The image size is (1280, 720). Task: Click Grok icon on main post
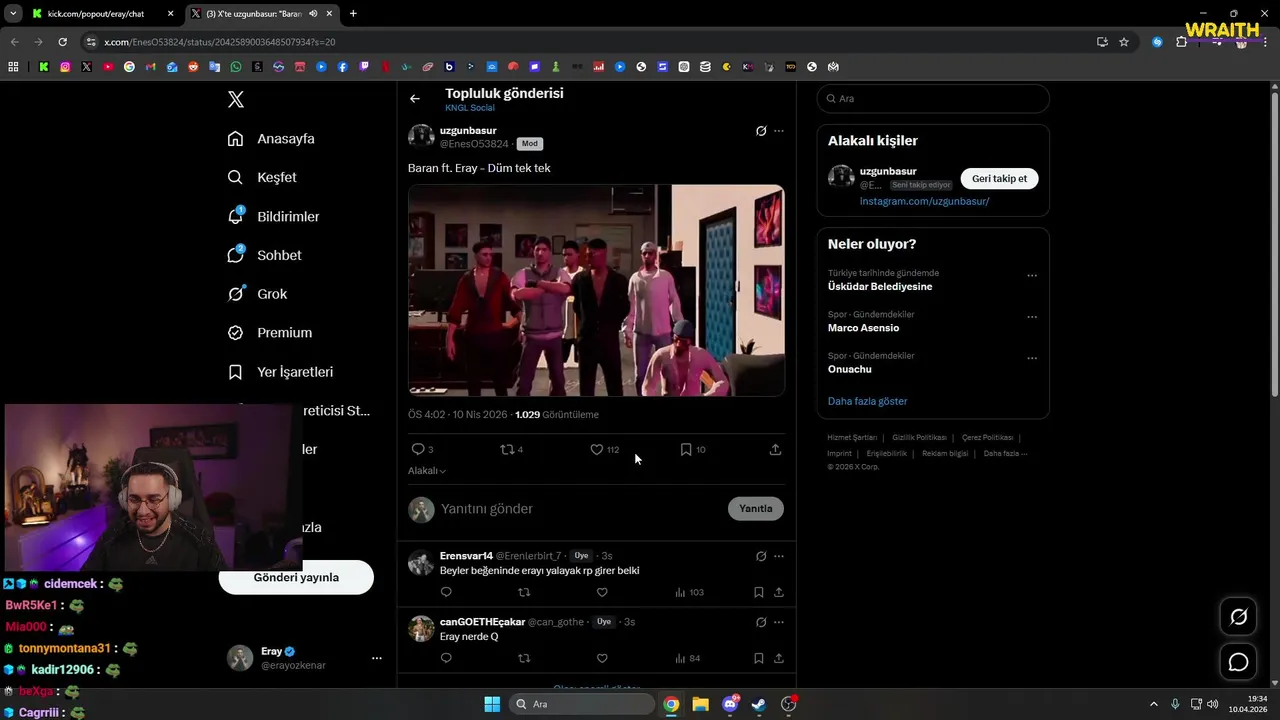[761, 131]
